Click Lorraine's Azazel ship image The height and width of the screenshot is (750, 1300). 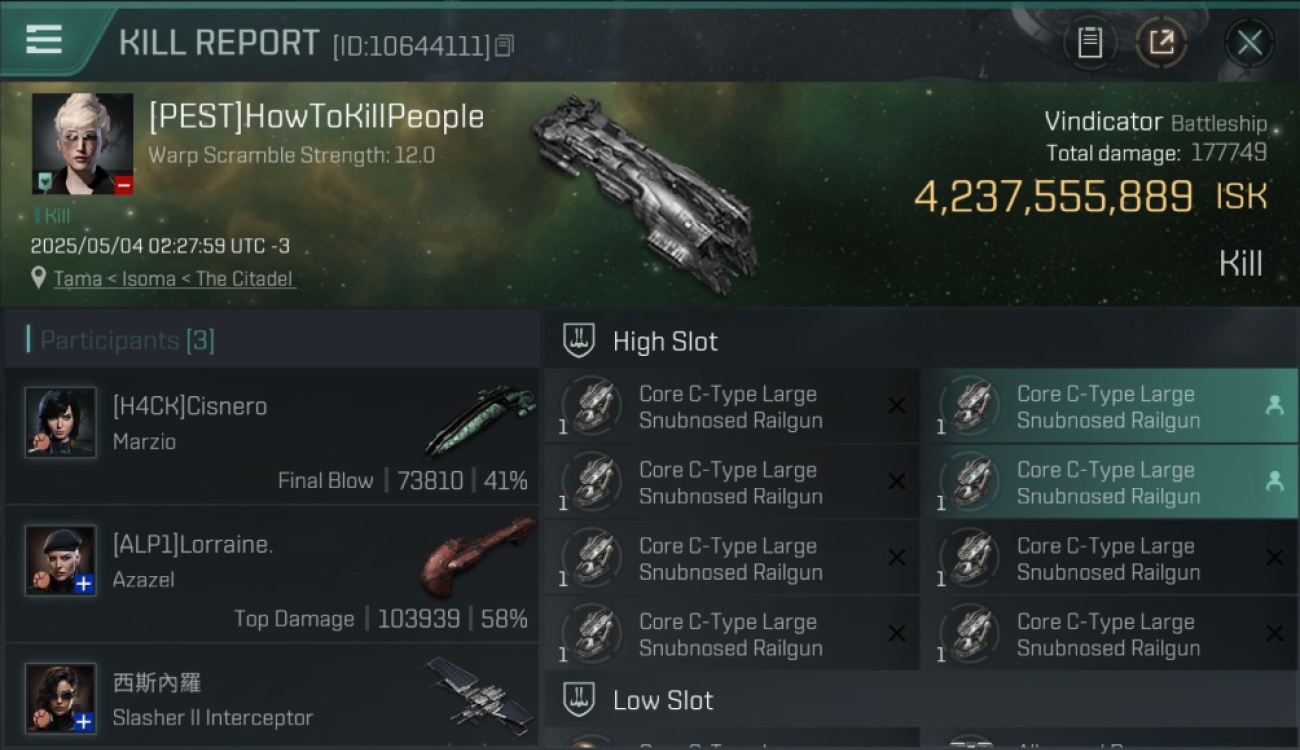point(478,553)
